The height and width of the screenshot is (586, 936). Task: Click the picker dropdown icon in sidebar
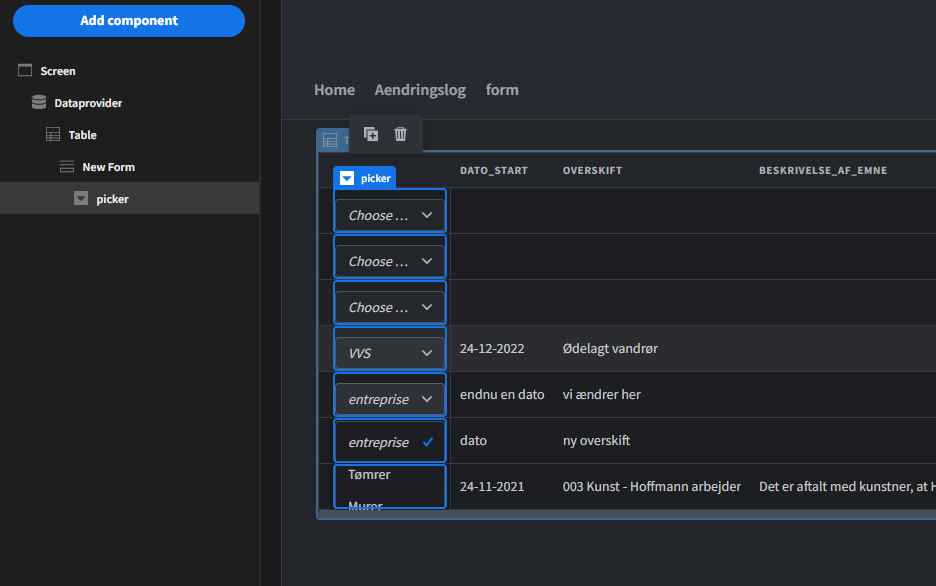click(x=80, y=198)
